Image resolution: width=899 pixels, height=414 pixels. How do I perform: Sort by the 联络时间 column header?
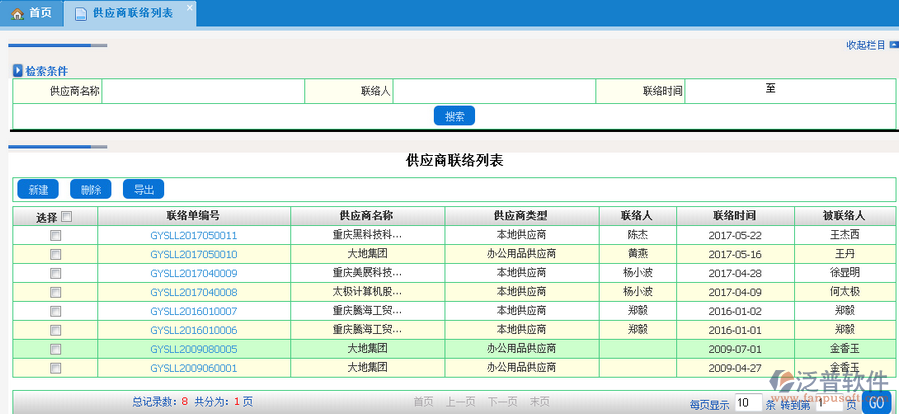click(x=734, y=216)
